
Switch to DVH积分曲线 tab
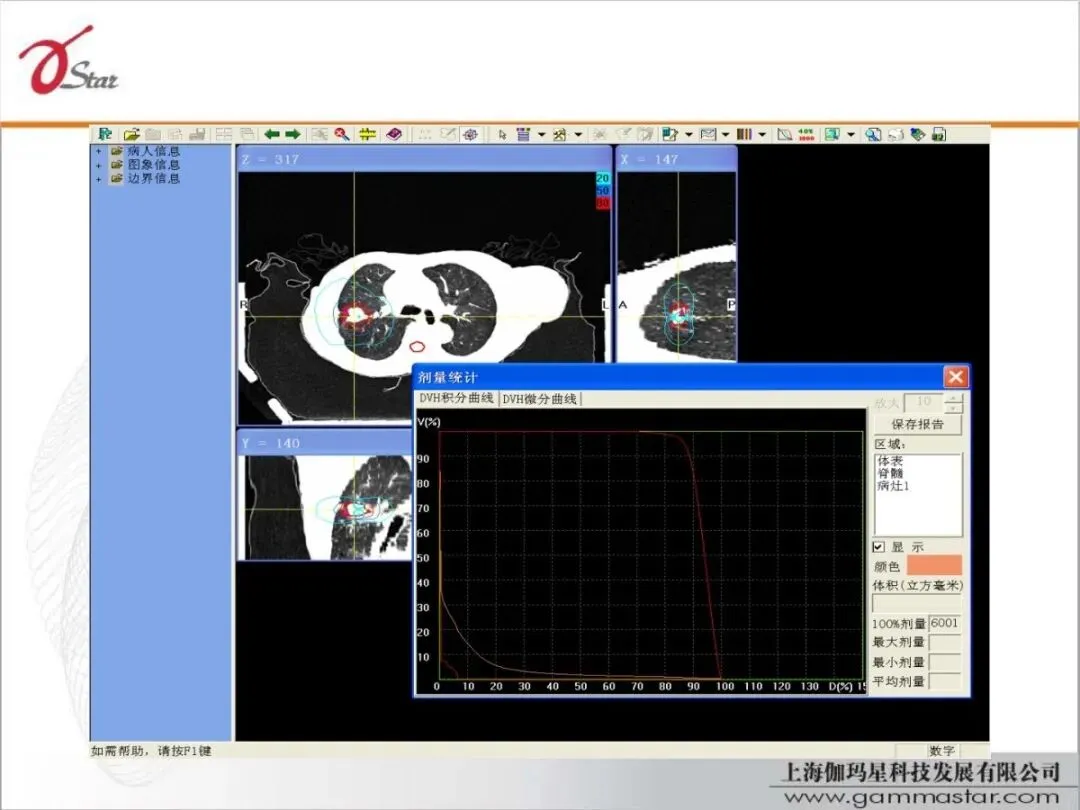coord(456,398)
